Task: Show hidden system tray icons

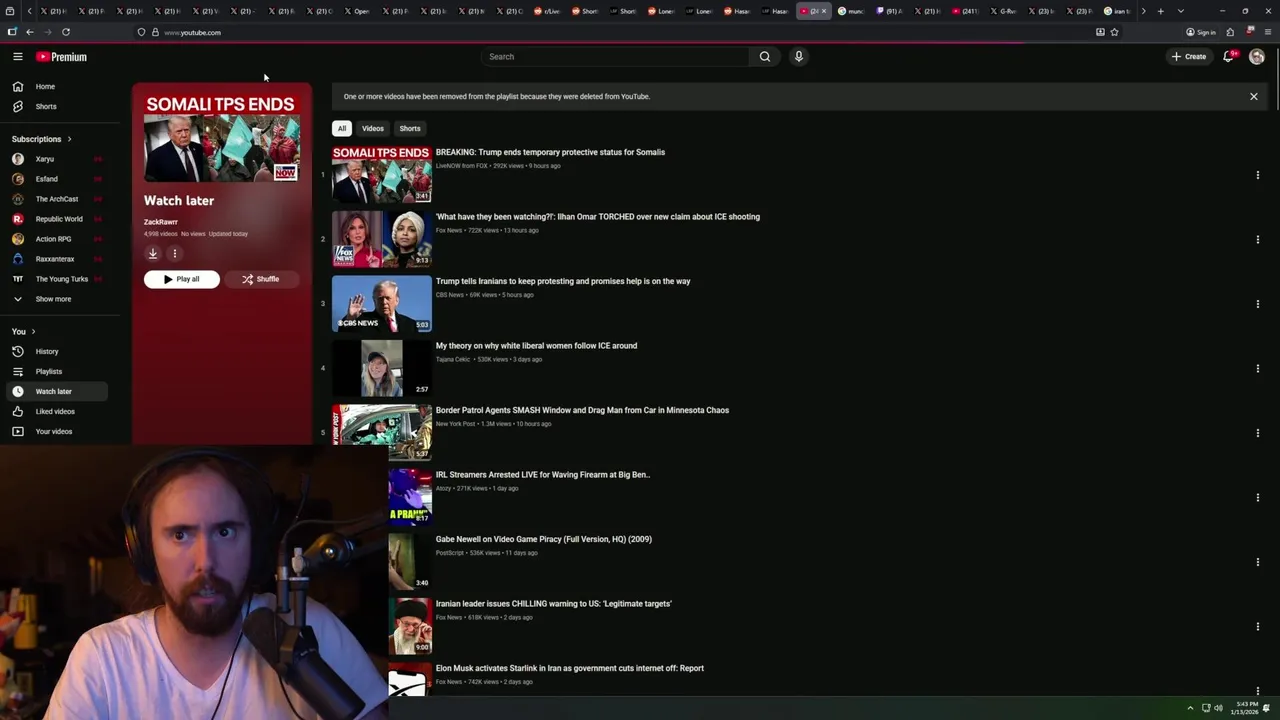Action: tap(1190, 708)
